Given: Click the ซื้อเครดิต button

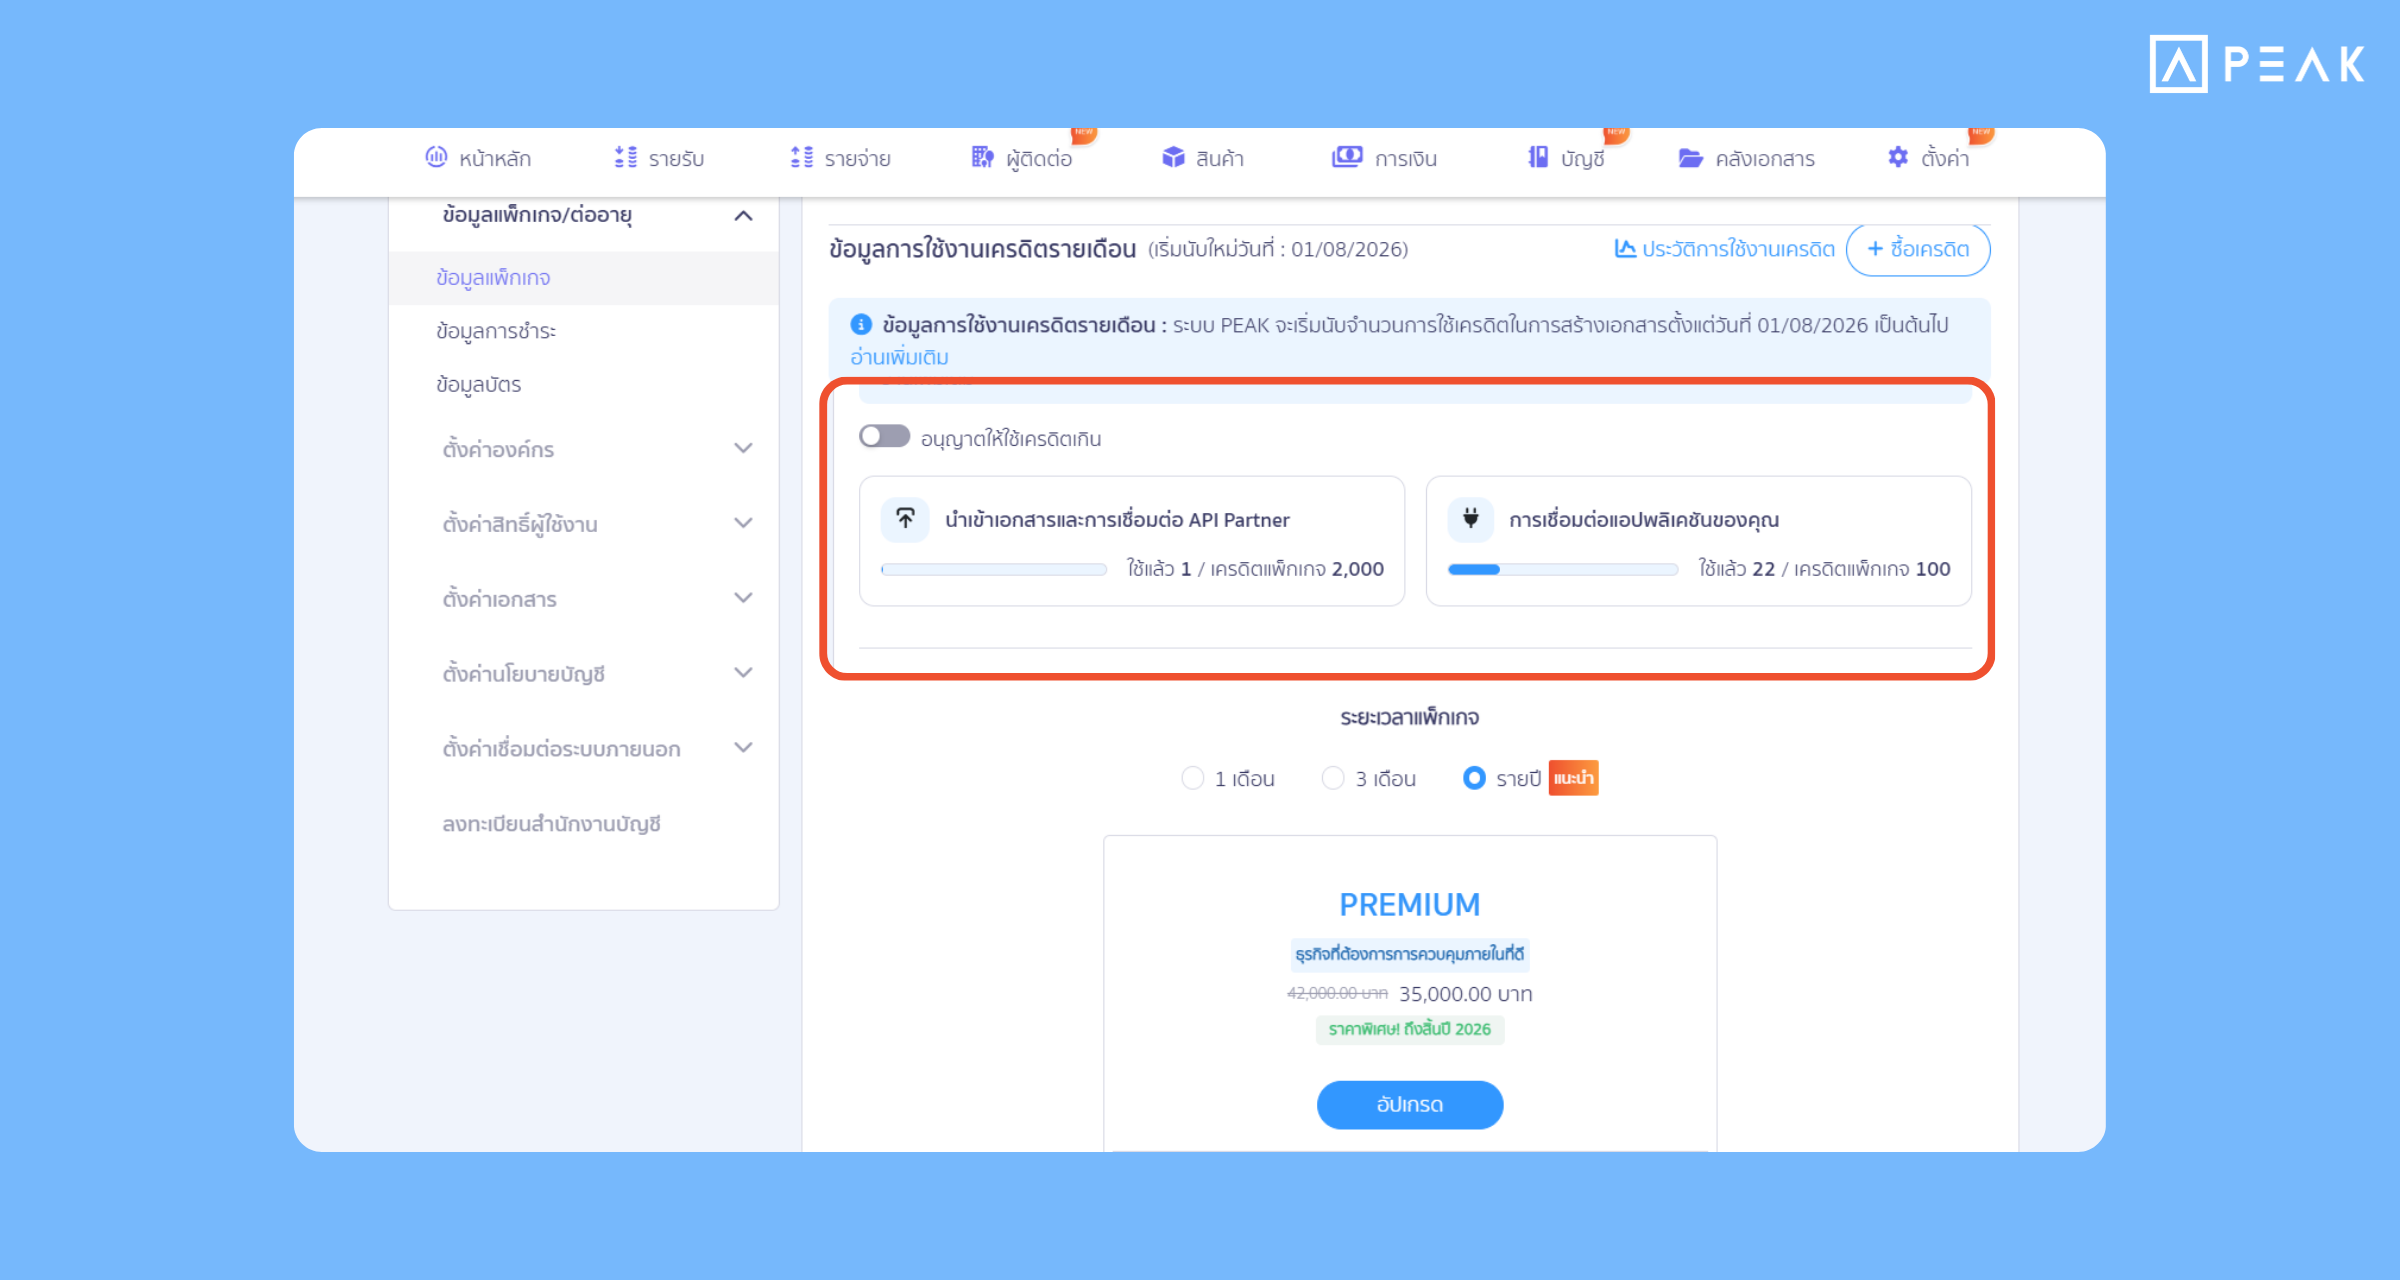Looking at the screenshot, I should [x=1918, y=249].
